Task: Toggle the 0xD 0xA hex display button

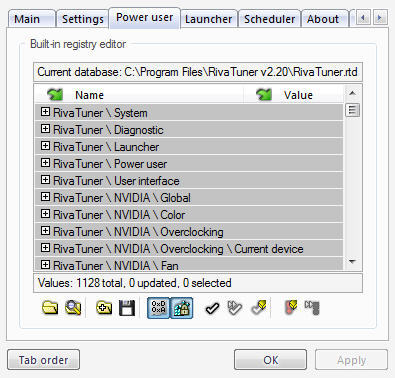Action: (x=159, y=307)
